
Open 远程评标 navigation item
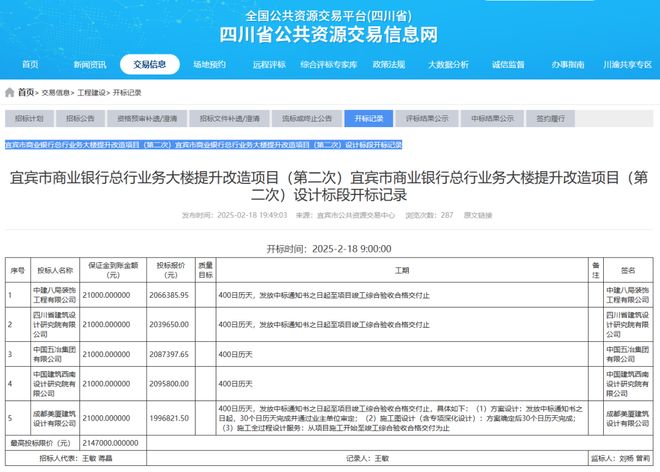coord(269,64)
